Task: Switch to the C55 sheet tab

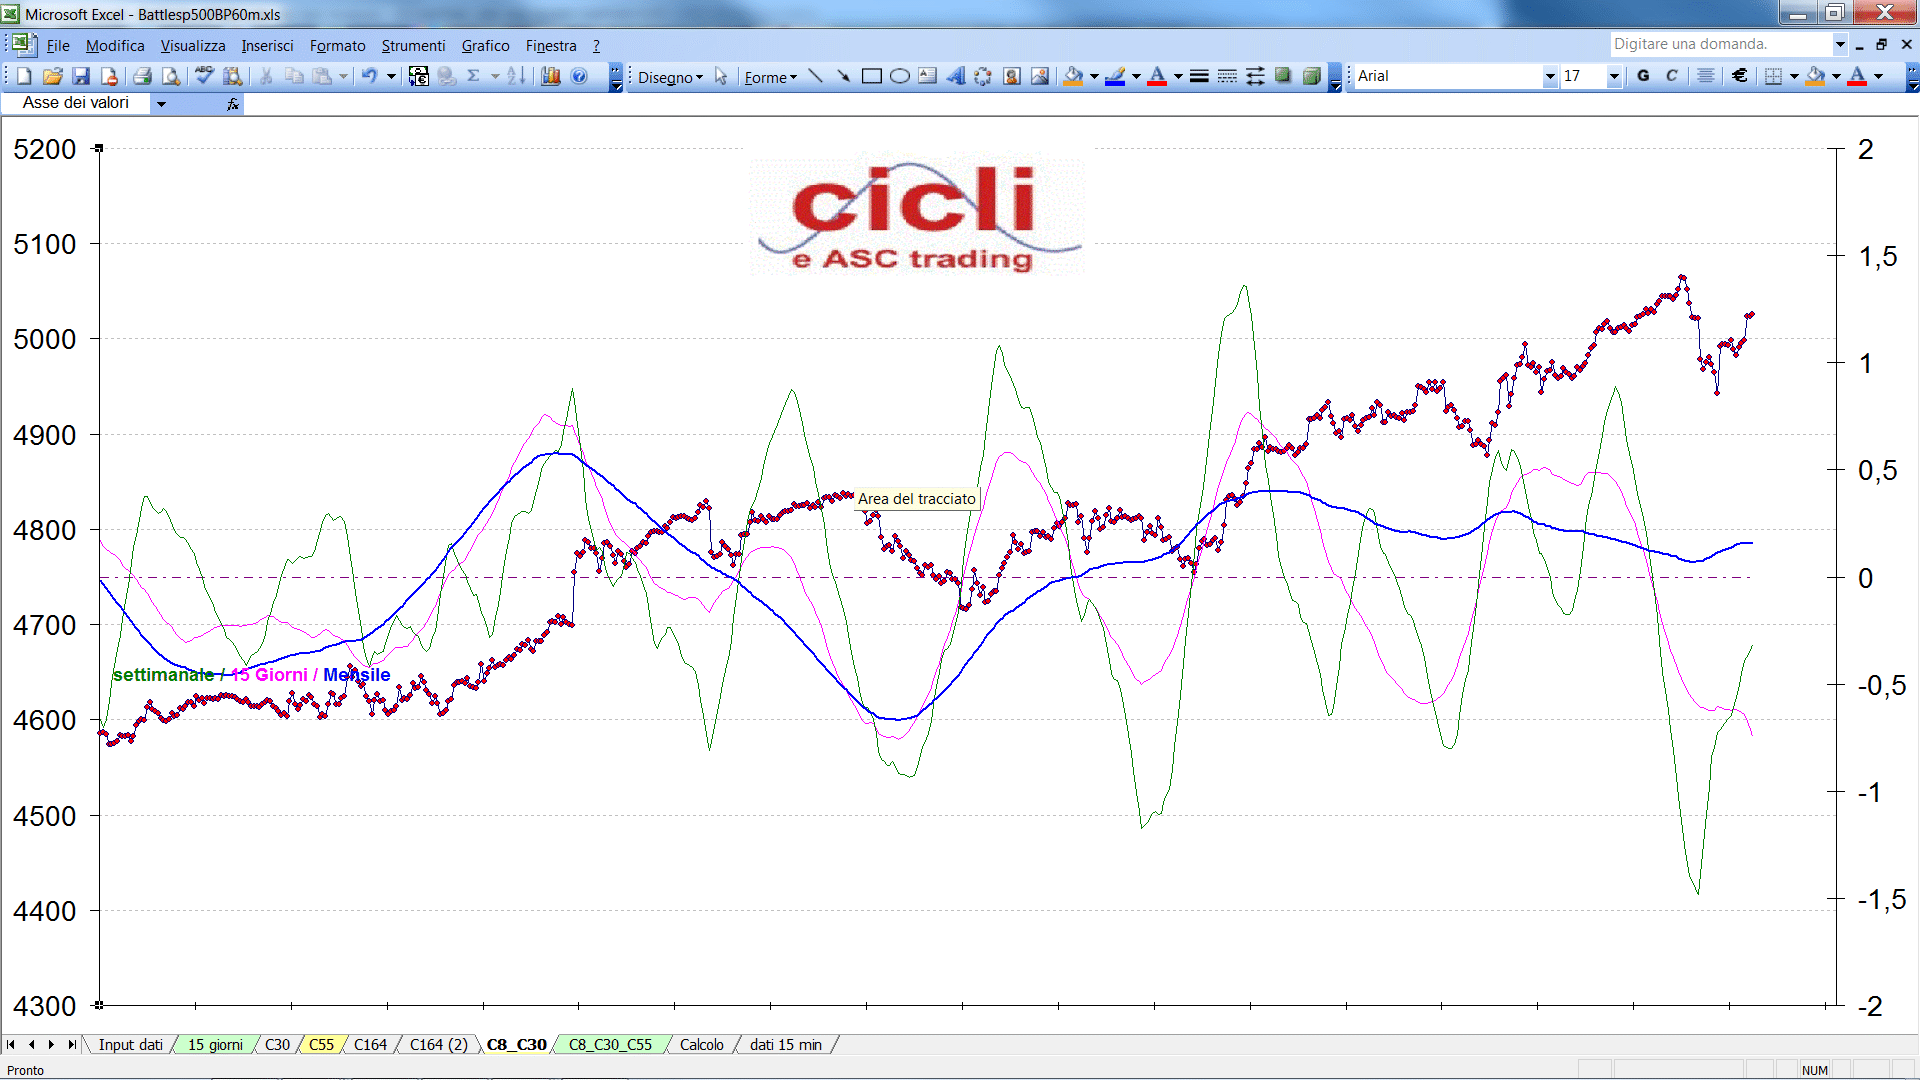Action: click(321, 1045)
